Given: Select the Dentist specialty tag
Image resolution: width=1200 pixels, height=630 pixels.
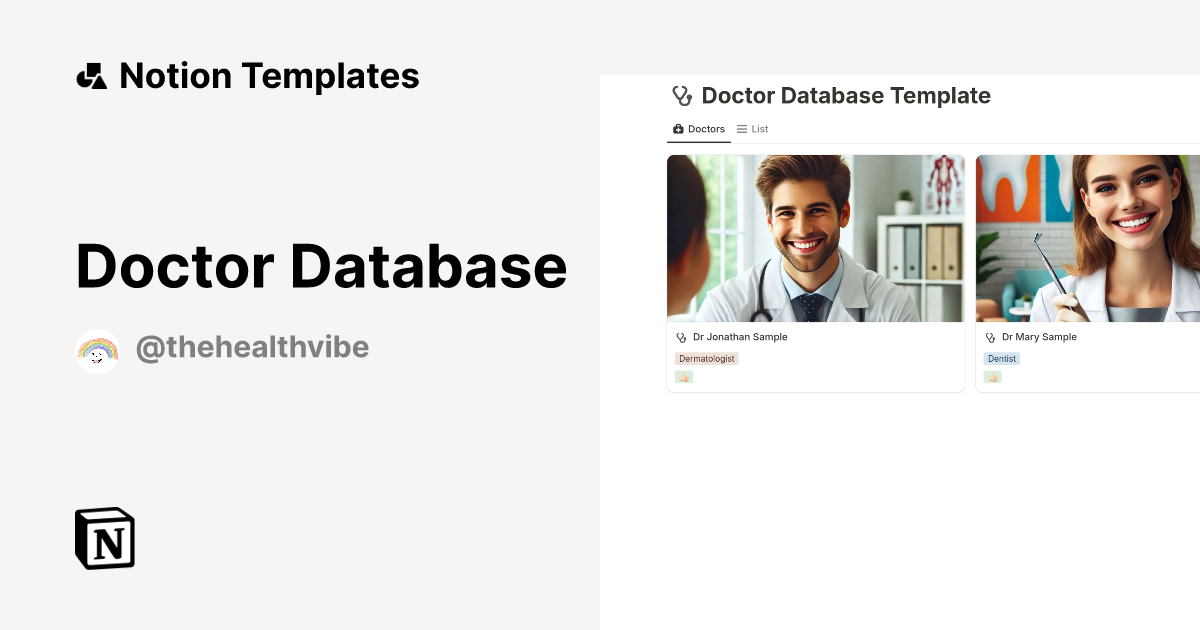Looking at the screenshot, I should coord(1002,358).
